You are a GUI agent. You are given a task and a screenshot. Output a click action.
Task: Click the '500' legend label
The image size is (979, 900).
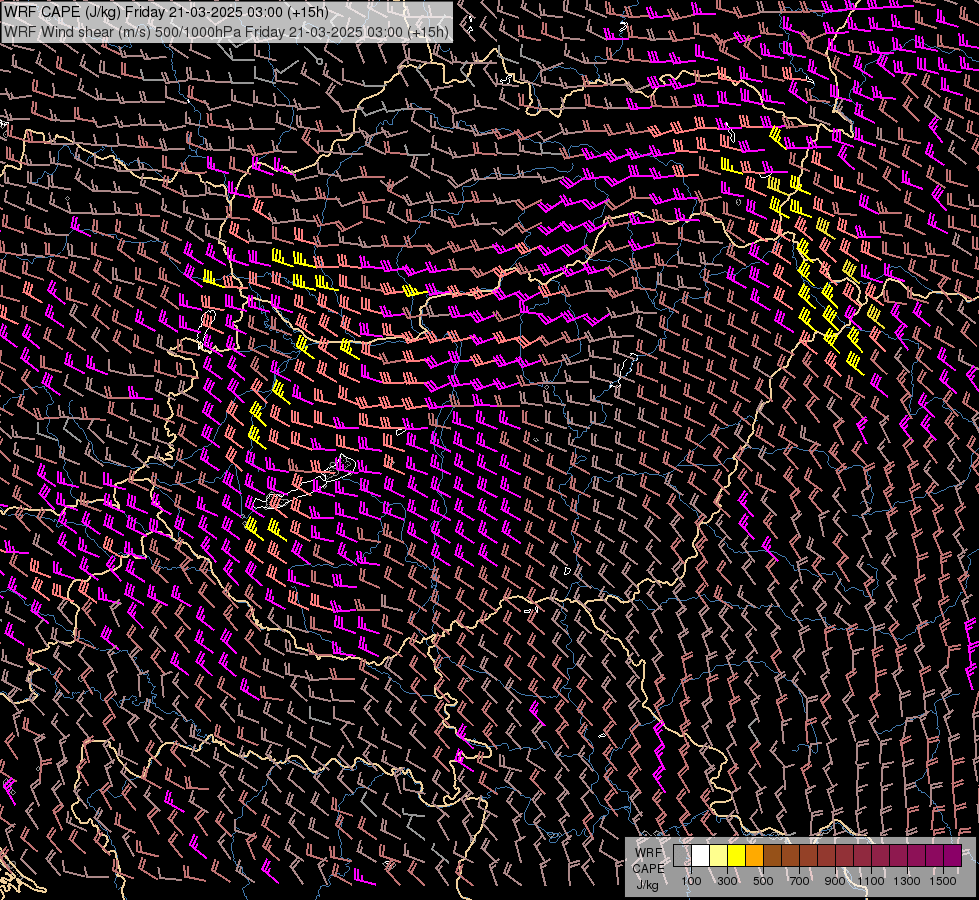point(763,881)
